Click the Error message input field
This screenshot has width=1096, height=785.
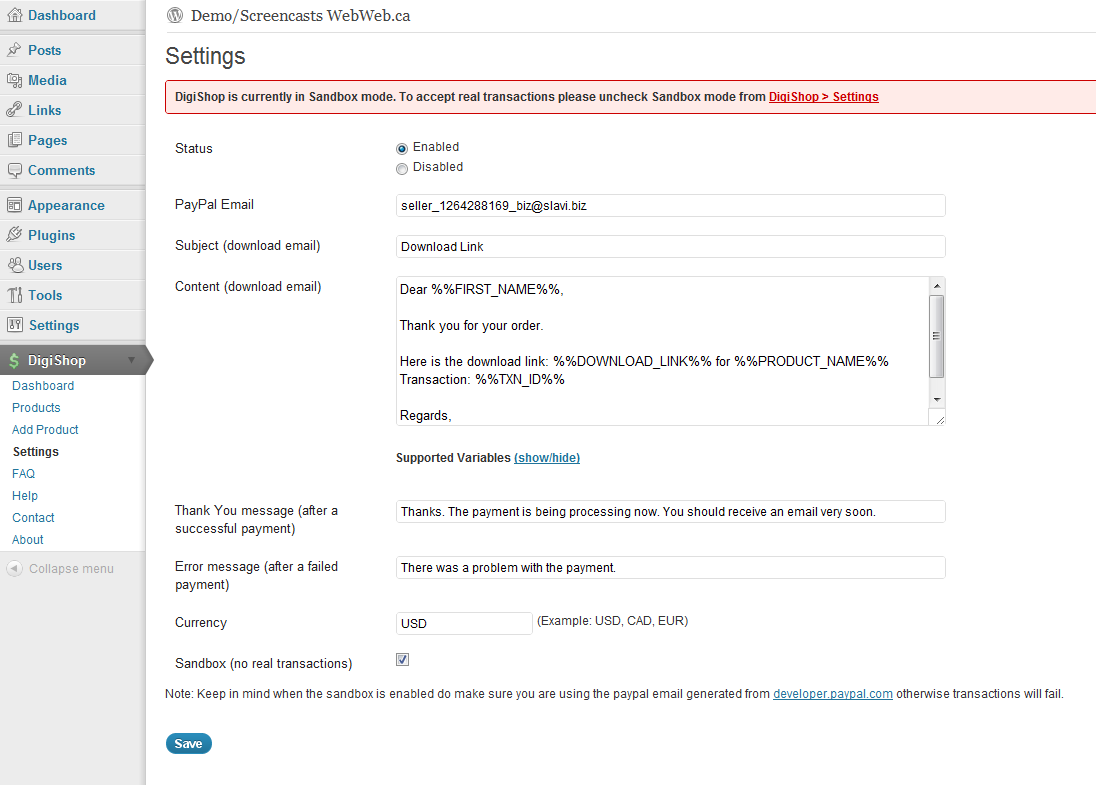click(x=670, y=568)
